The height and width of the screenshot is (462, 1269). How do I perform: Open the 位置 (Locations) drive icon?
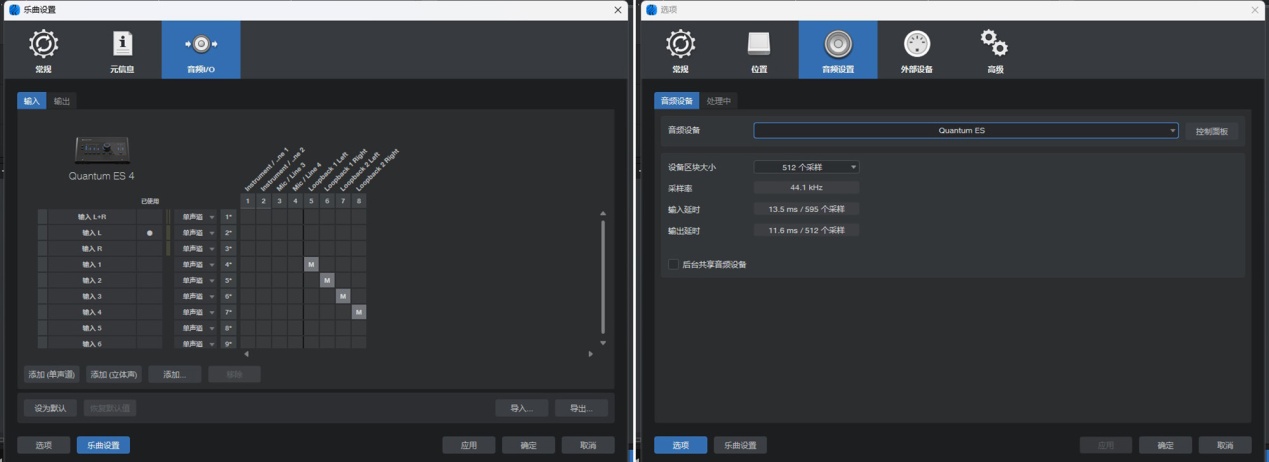(759, 44)
